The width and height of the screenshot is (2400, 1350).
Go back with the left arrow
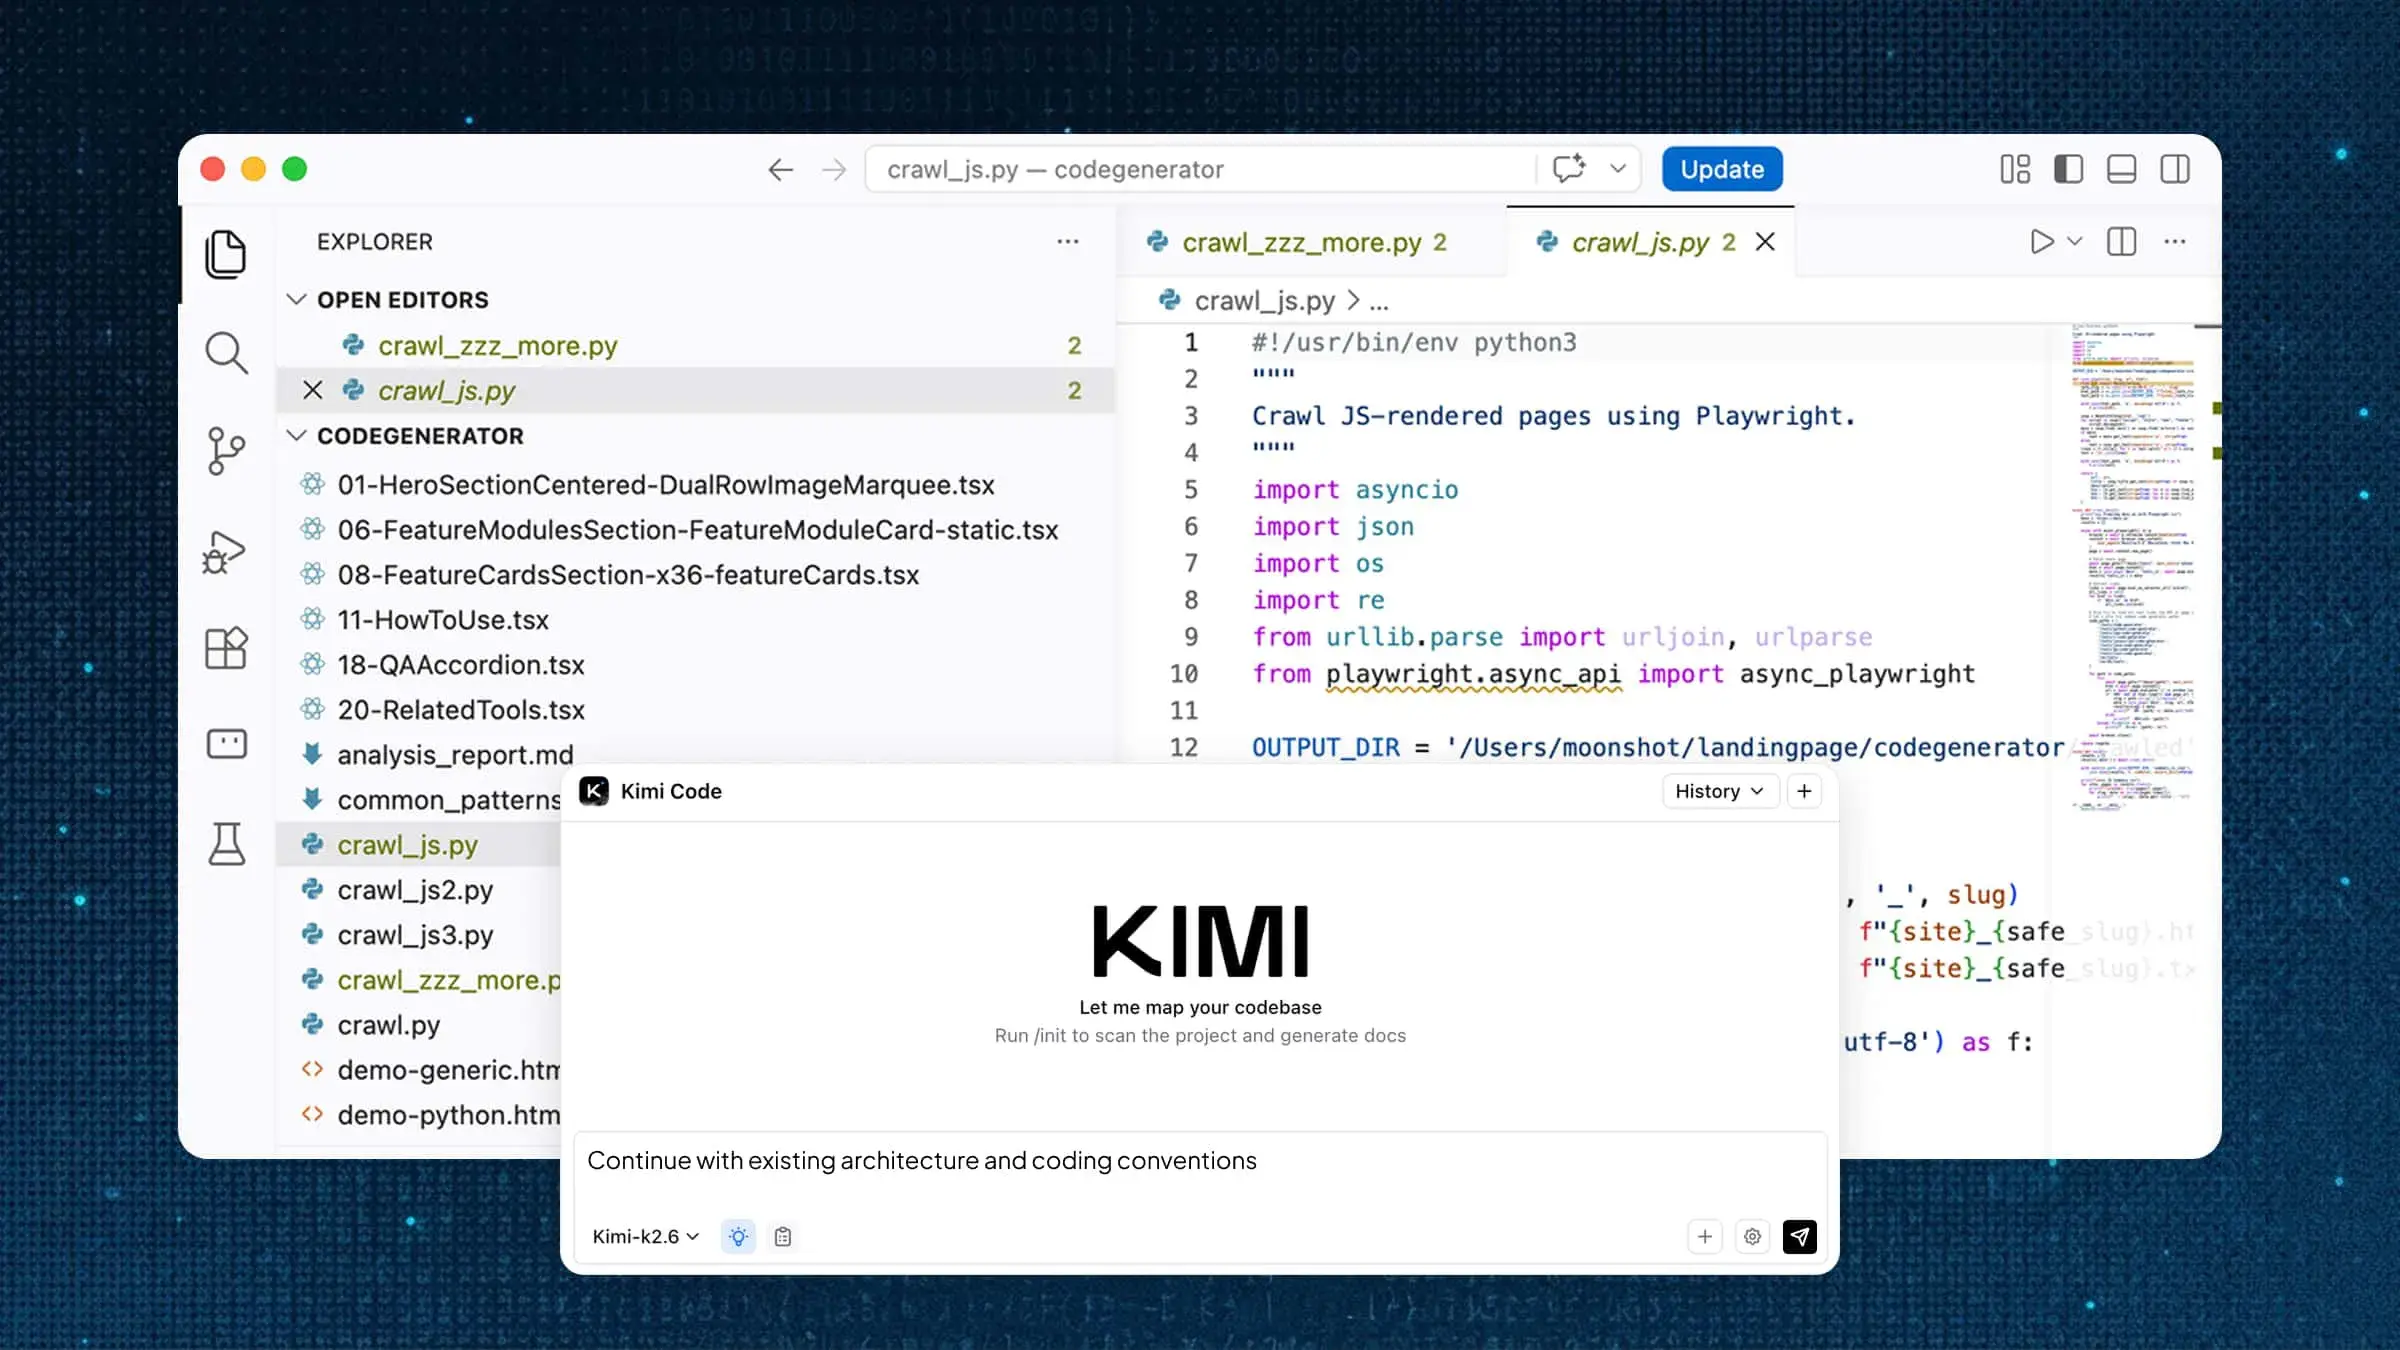click(780, 170)
